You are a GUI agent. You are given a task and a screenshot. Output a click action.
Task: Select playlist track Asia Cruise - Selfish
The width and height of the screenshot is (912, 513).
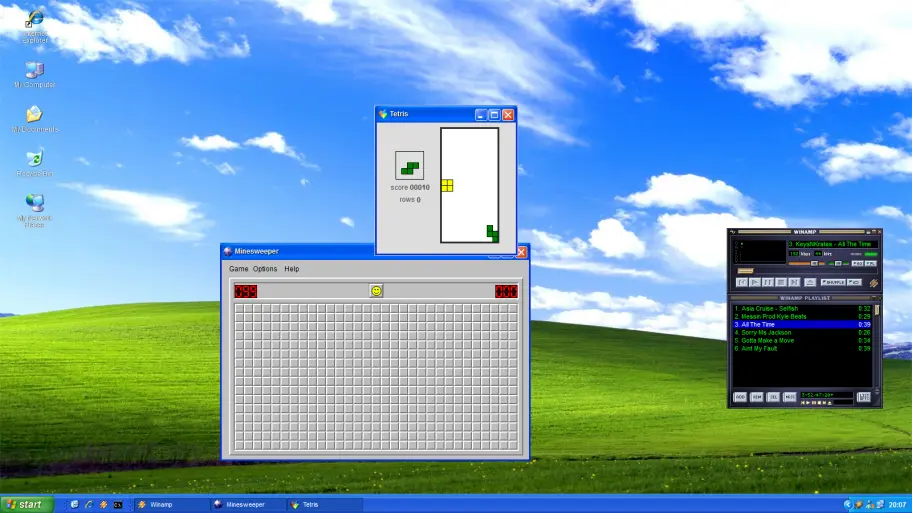point(802,308)
